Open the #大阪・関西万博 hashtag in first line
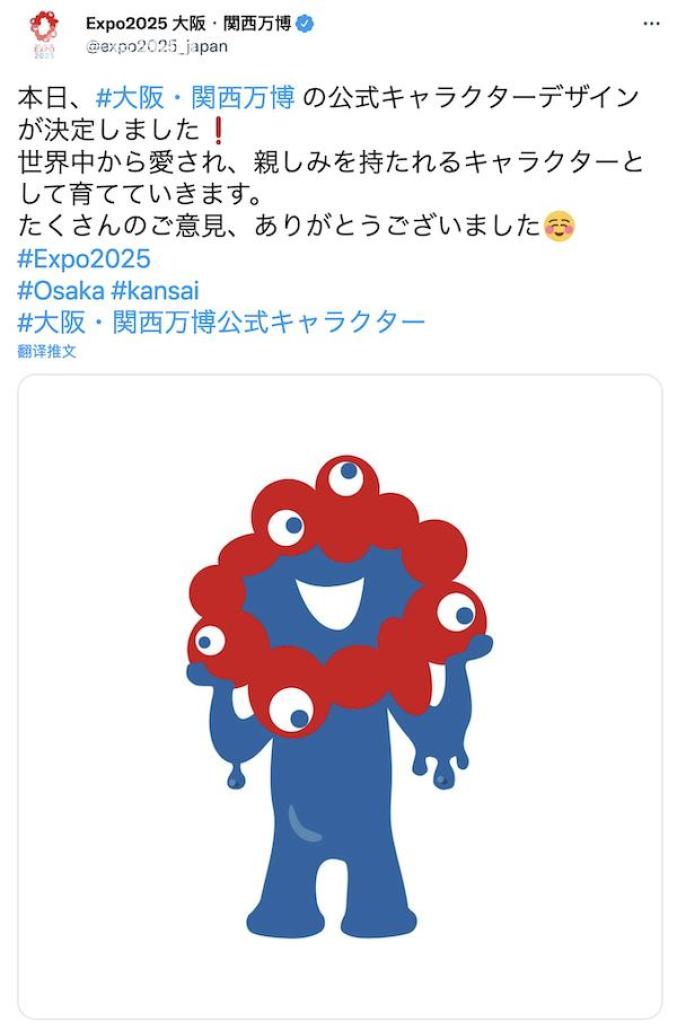Viewport: 677px width, 1031px height. (195, 99)
